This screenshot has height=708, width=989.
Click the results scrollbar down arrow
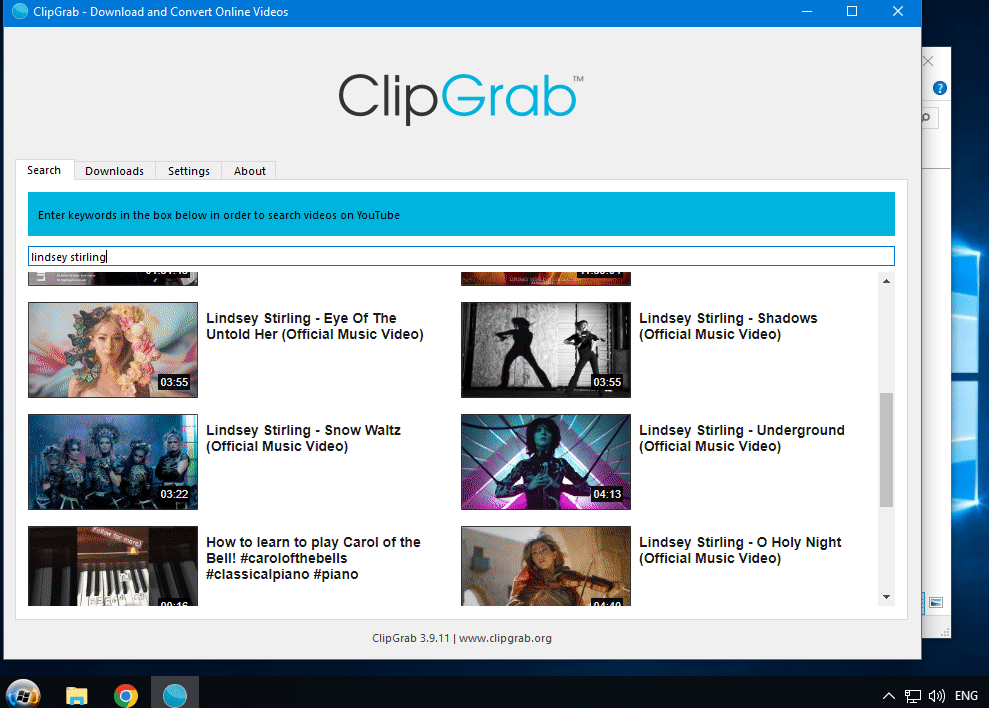point(886,597)
